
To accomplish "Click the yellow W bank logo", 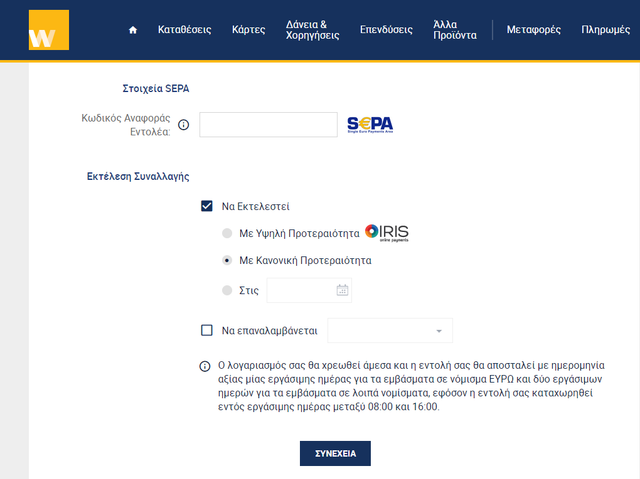I will point(49,30).
